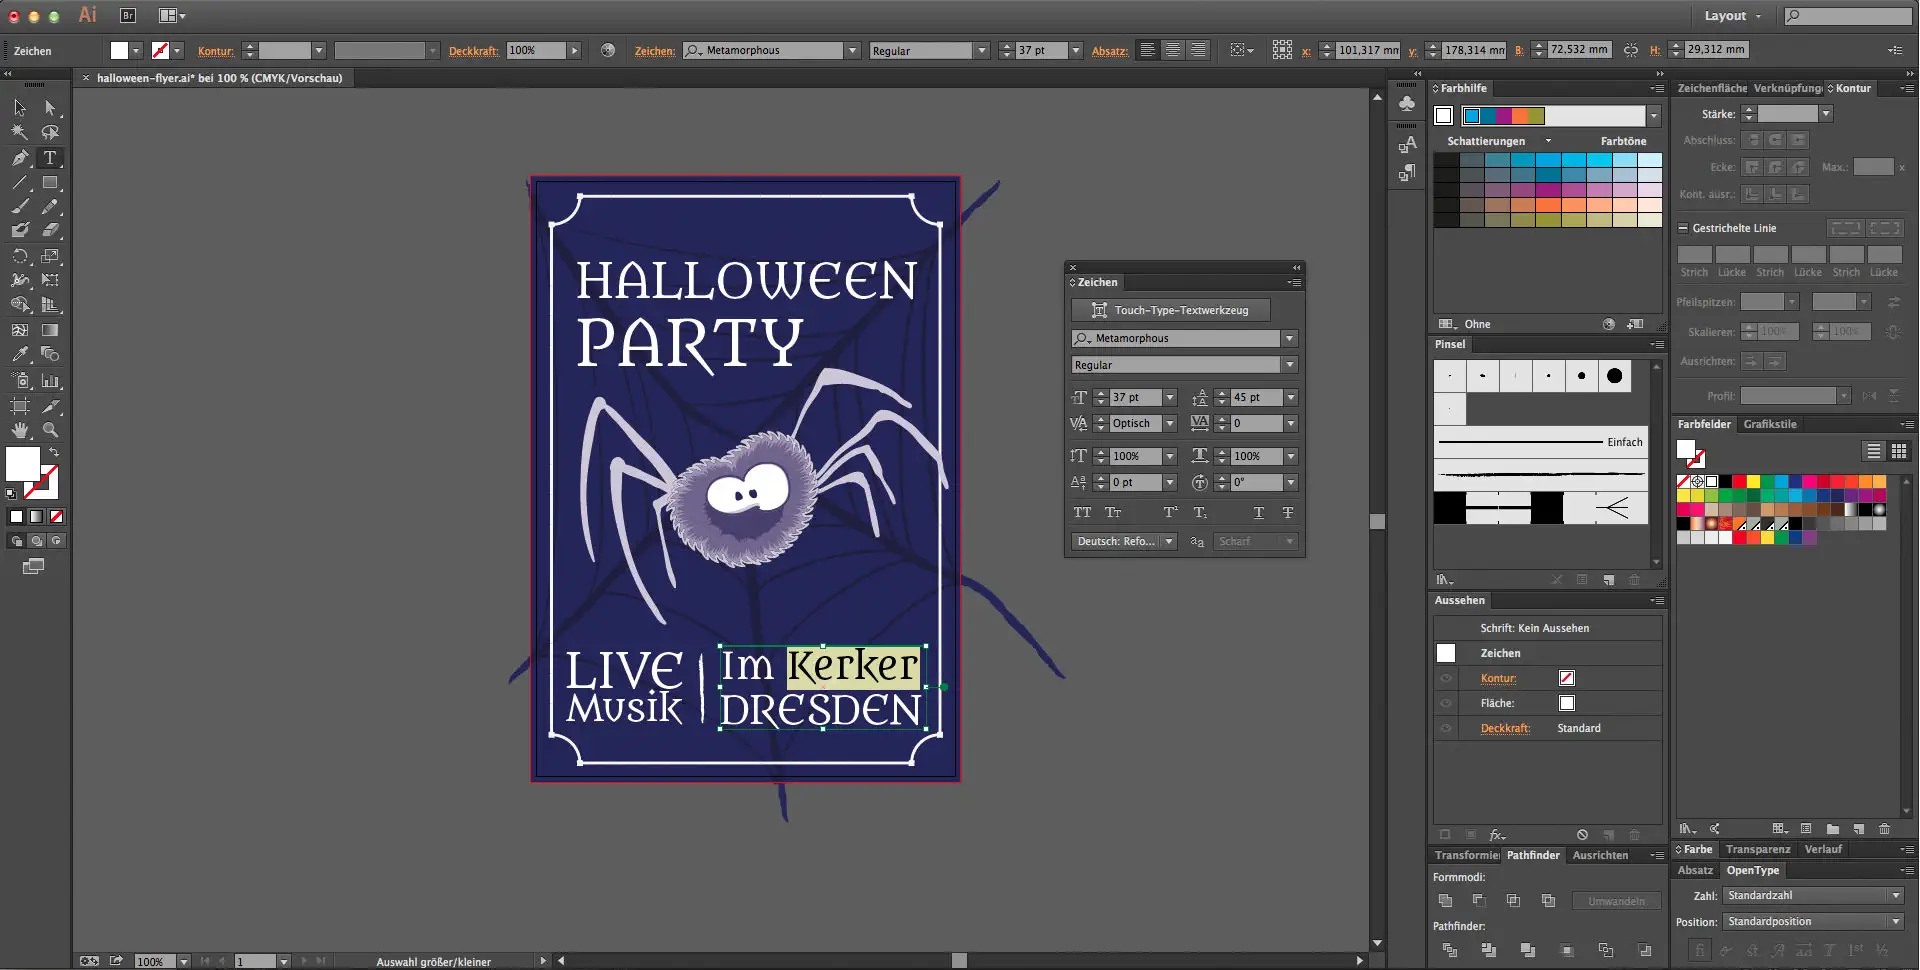Select the Type tool in the toolbar

49,158
